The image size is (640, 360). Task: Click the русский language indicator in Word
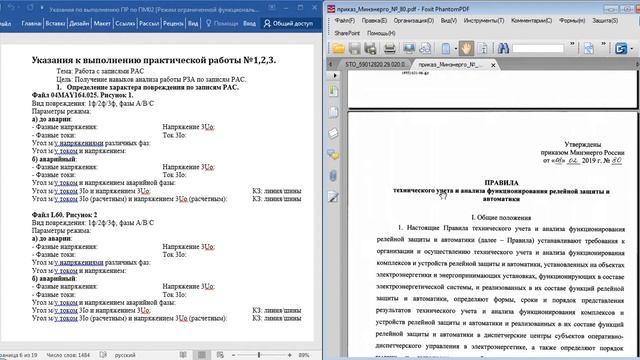pyautogui.click(x=125, y=355)
